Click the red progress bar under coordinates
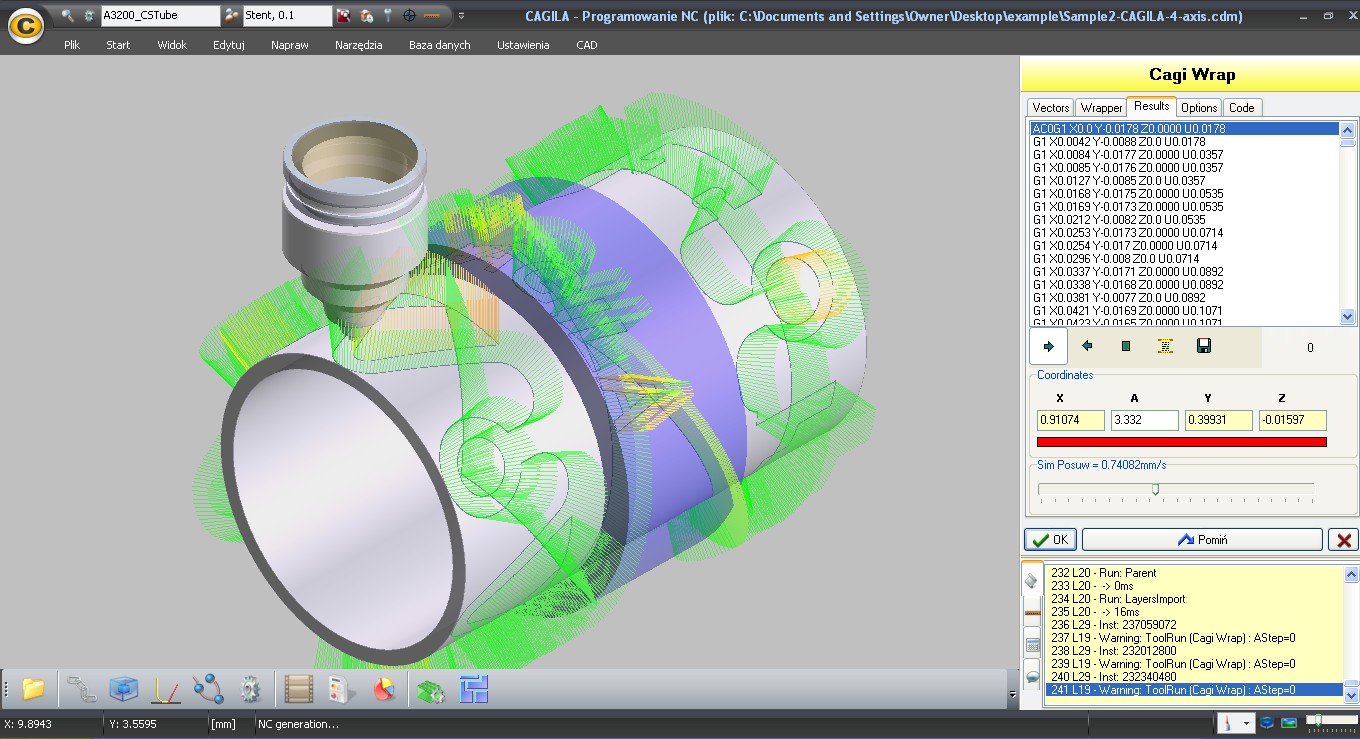 coord(1182,442)
